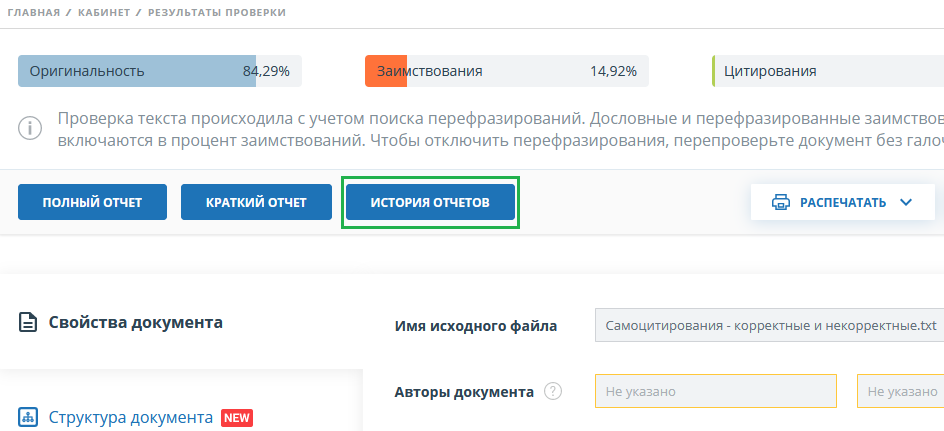Open Структура документа section
The height and width of the screenshot is (431, 944).
(131, 417)
